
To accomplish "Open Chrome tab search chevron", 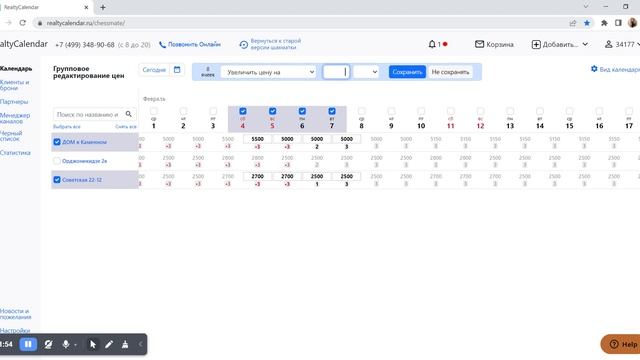I will (586, 7).
